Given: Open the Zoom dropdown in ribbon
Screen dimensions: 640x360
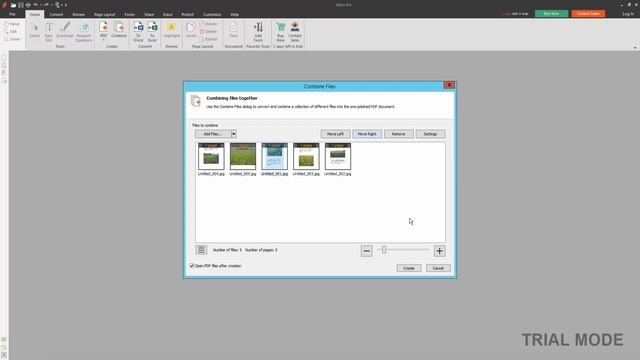Looking at the screenshot, I should 13,39.
